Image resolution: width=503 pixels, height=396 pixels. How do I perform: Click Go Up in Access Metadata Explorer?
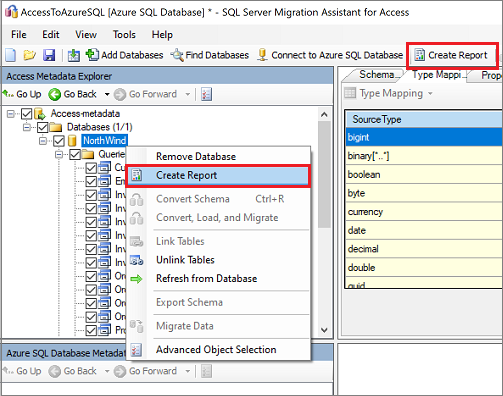pyautogui.click(x=22, y=94)
